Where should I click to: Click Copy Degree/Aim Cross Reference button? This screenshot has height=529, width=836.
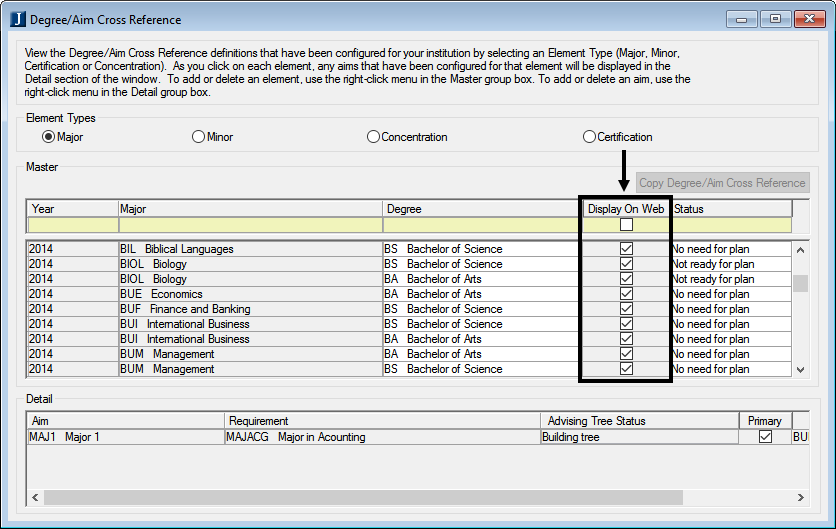click(x=722, y=183)
